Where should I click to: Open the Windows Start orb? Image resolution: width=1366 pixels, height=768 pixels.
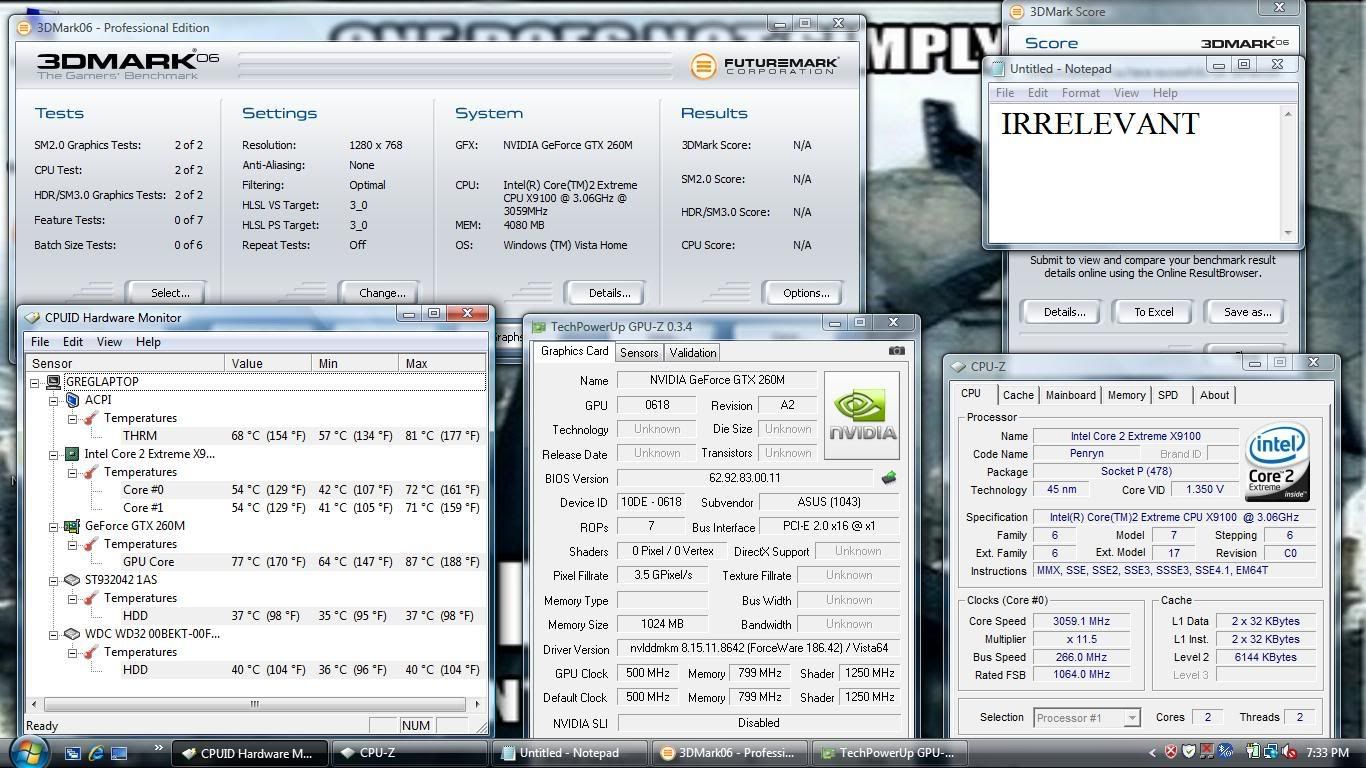[28, 751]
